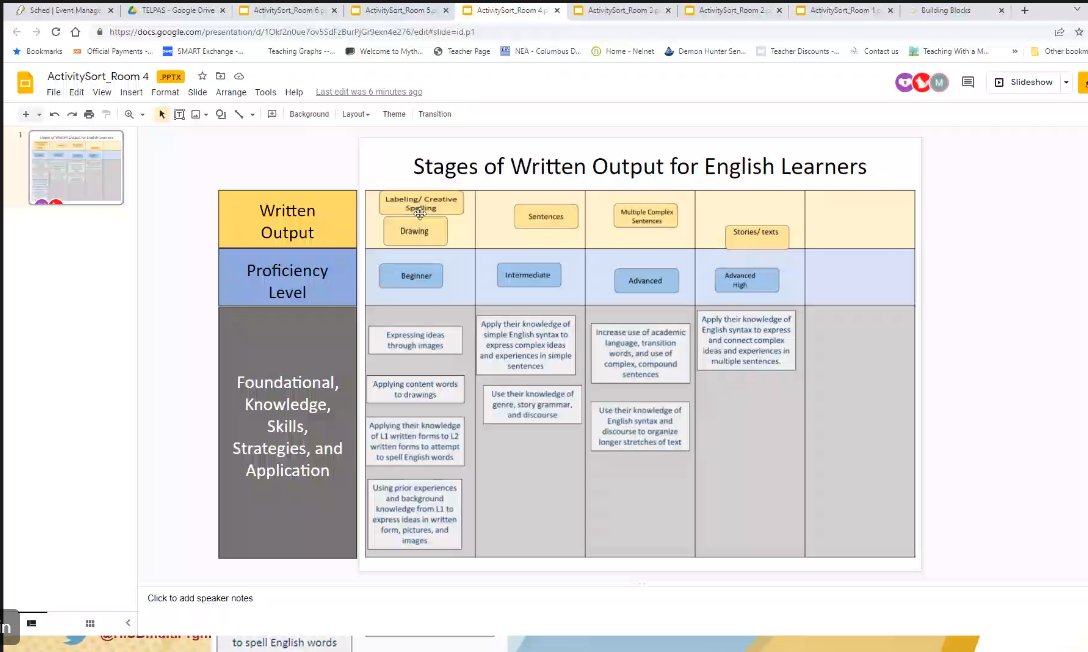Open the Teacher Page bookmark
1088x652 pixels.
462,51
